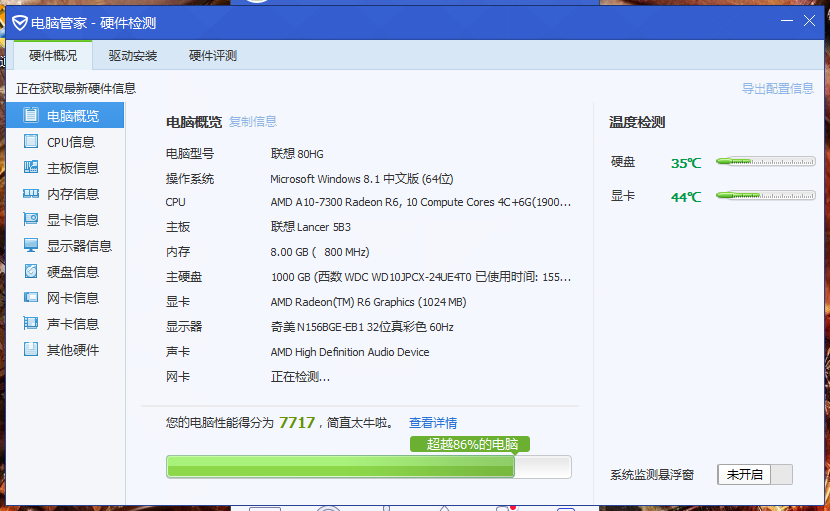The height and width of the screenshot is (511, 830).
Task: Switch to the 驱动安装 tab
Action: point(133,56)
